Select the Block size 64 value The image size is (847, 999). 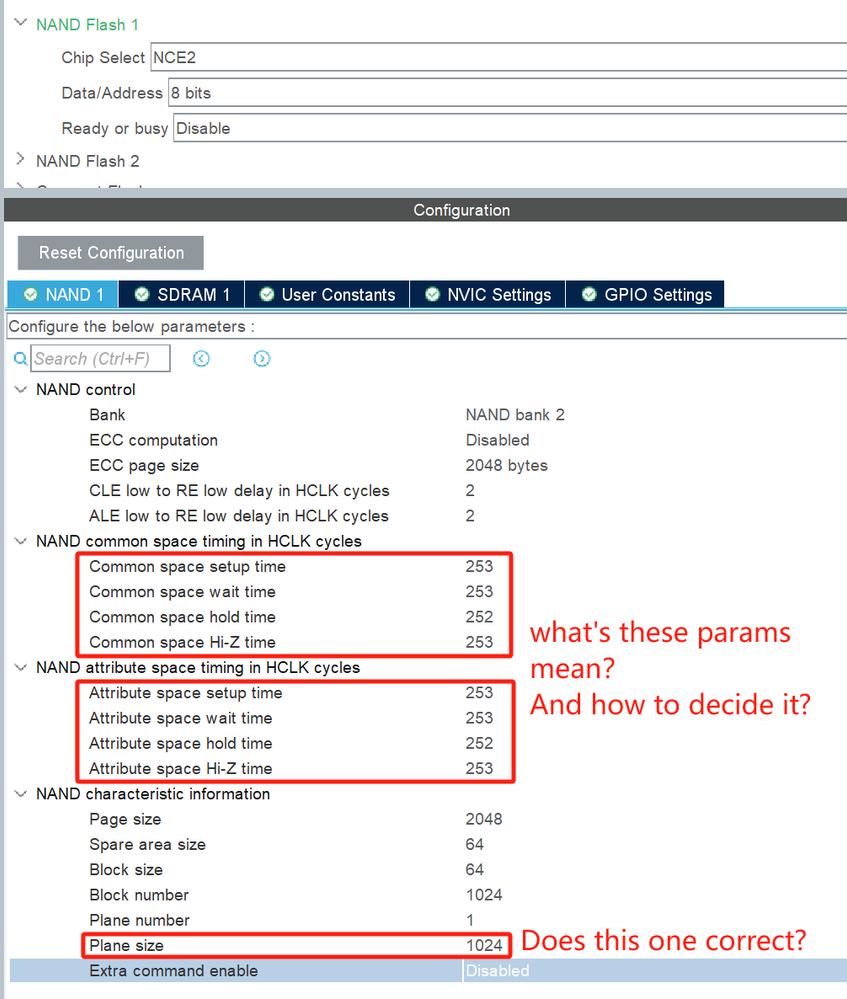[x=475, y=870]
